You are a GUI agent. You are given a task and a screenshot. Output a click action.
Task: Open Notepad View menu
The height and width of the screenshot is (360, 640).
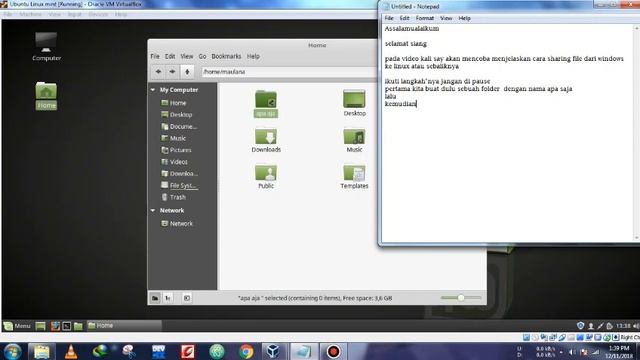(x=446, y=18)
